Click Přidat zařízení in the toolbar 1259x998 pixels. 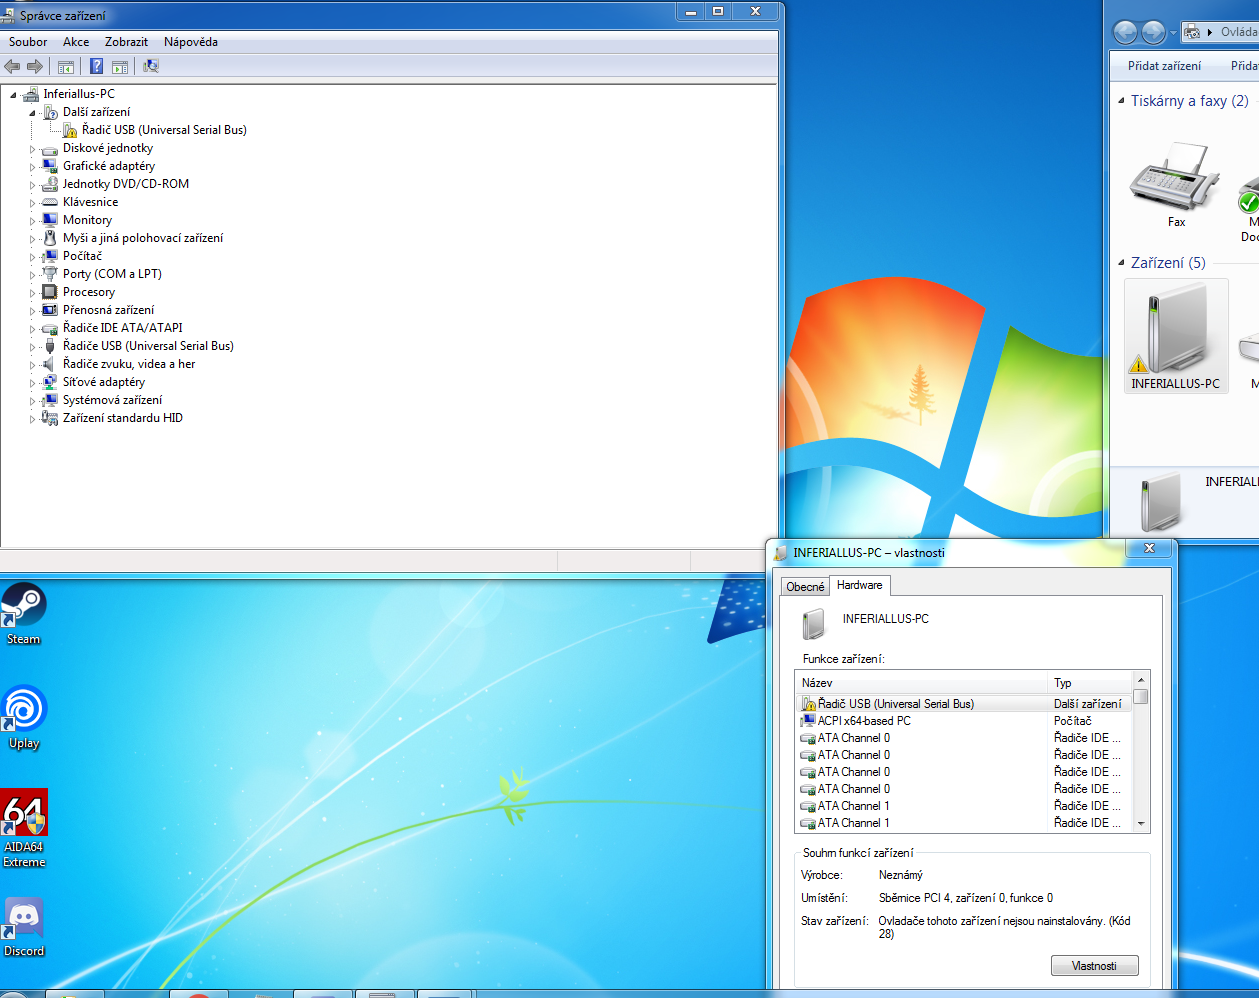coord(1164,66)
